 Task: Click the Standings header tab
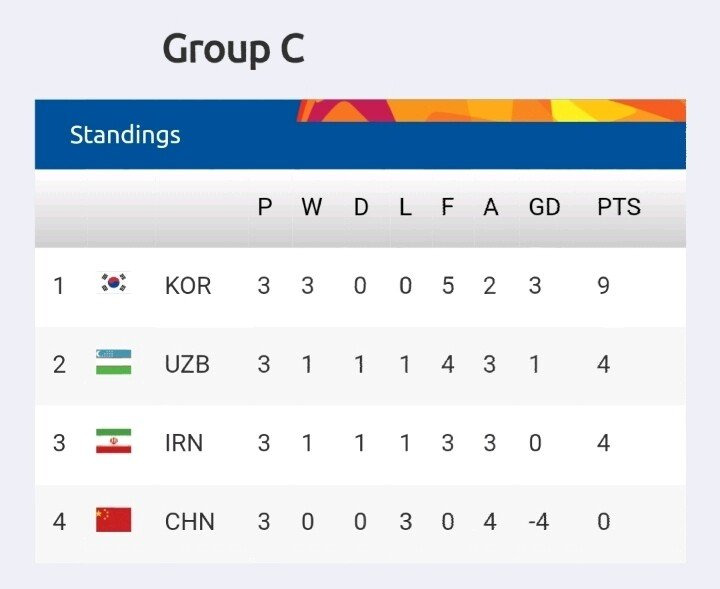(x=125, y=135)
